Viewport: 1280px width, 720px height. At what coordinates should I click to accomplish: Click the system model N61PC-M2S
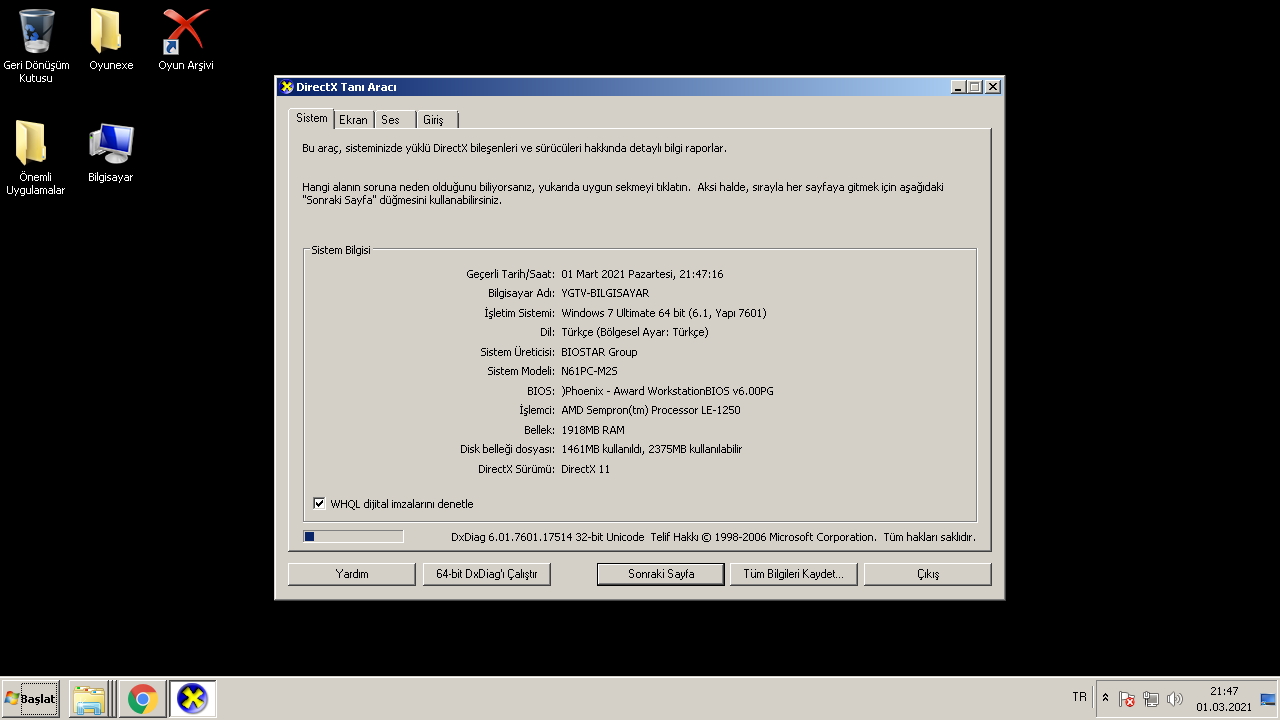tap(590, 371)
